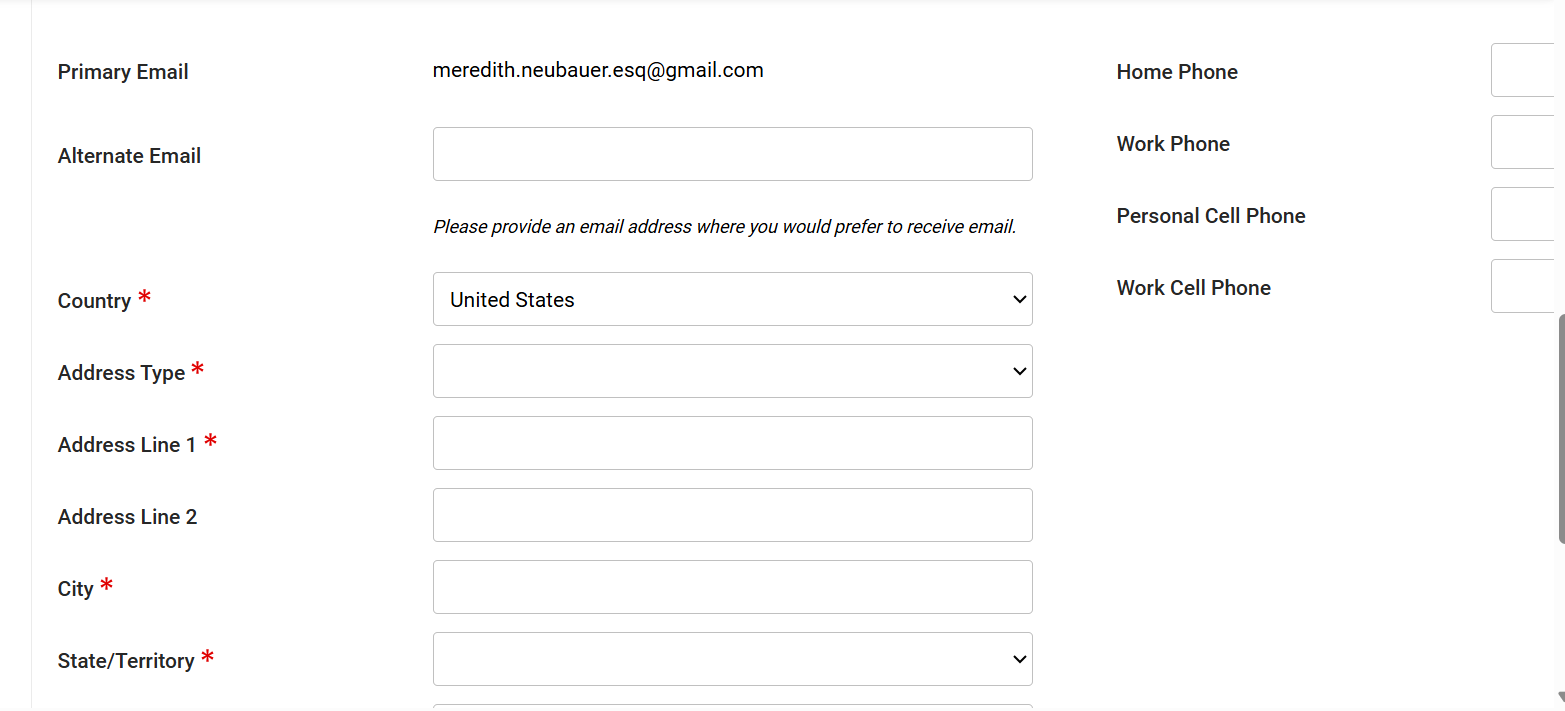Screen dimensions: 1565x711
Task: Click the City input field
Action: pos(732,587)
